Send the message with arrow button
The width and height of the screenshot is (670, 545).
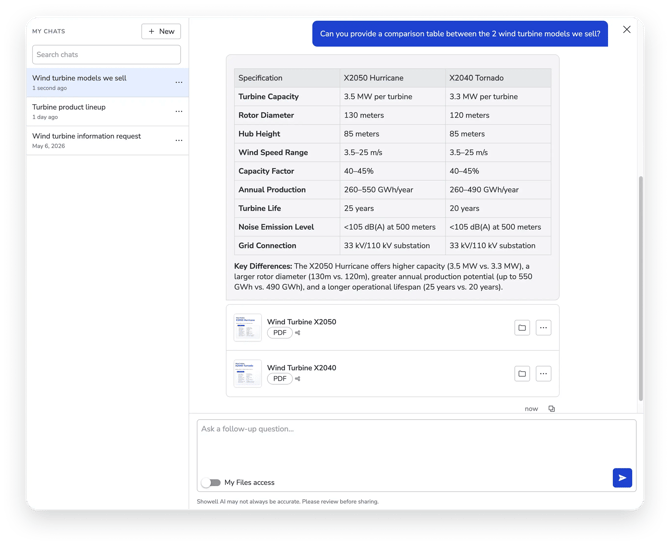point(622,478)
